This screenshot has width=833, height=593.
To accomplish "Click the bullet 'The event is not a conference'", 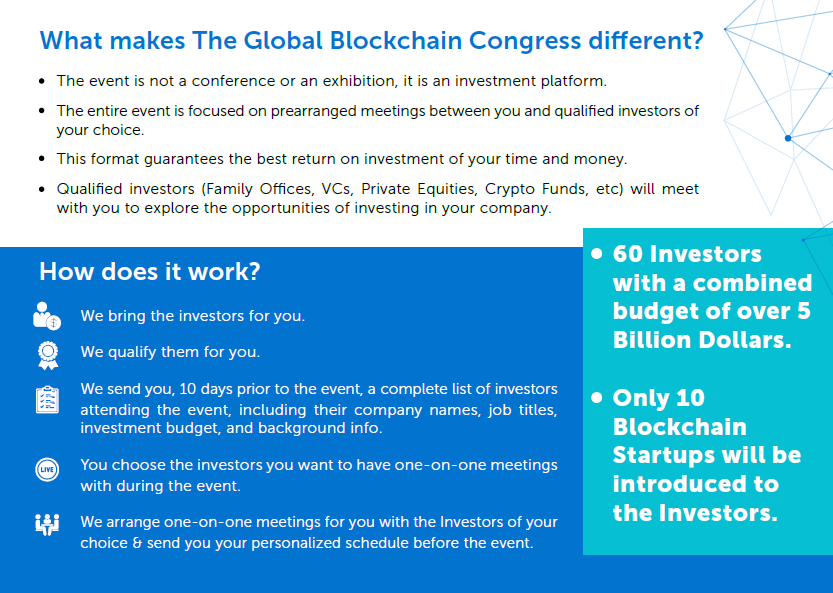I will pyautogui.click(x=332, y=81).
